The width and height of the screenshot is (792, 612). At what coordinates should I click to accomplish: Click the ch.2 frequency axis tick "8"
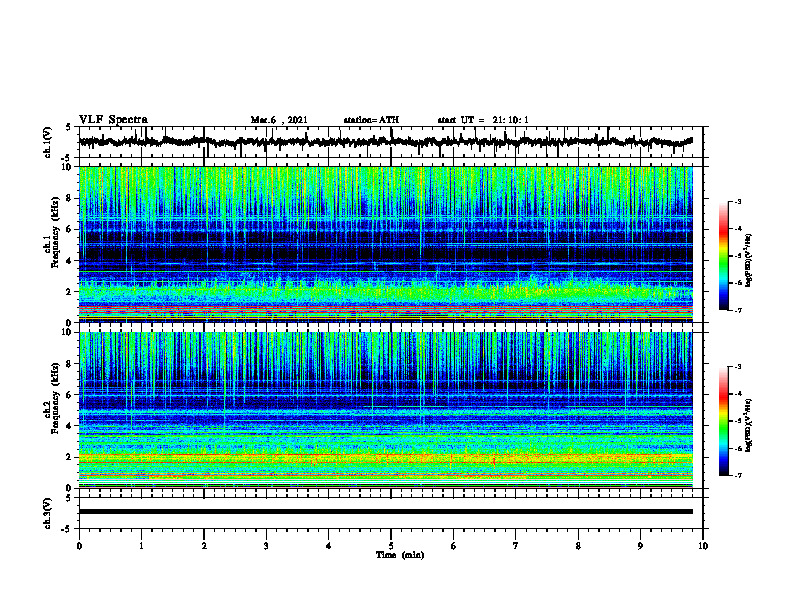70,364
